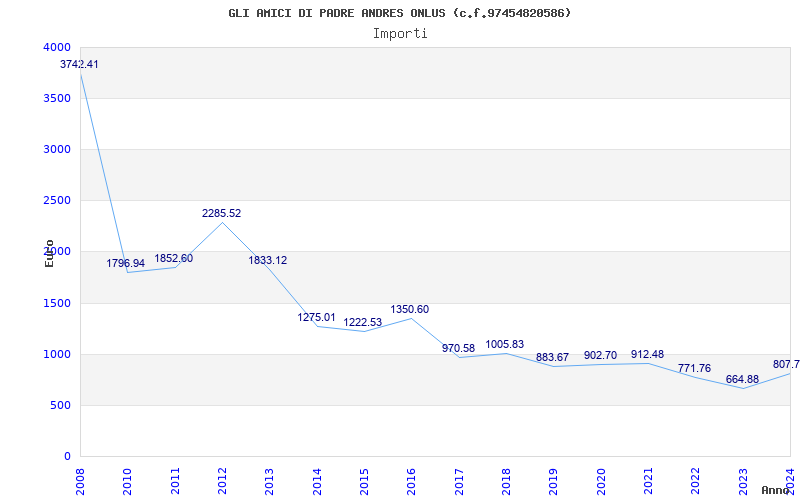Image resolution: width=800 pixels, height=500 pixels.
Task: Select the 1222.53 data label
Action: click(x=363, y=322)
